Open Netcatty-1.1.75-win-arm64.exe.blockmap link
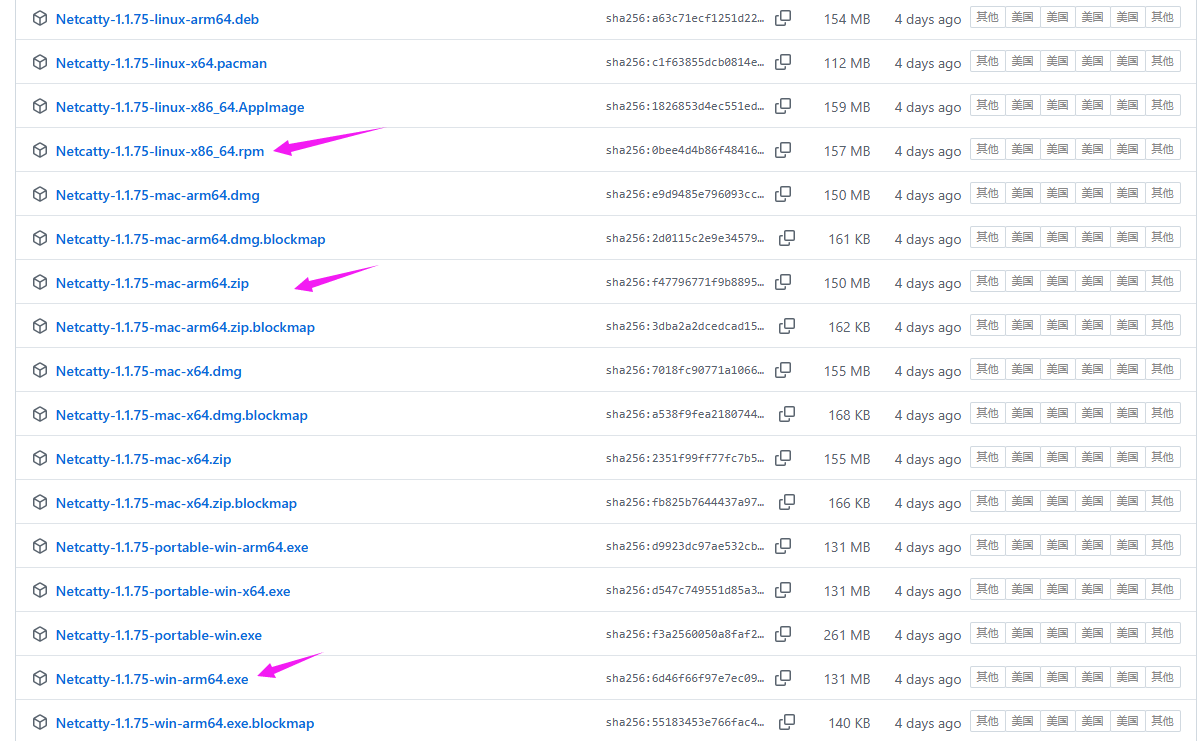Image resolution: width=1198 pixels, height=741 pixels. click(185, 723)
